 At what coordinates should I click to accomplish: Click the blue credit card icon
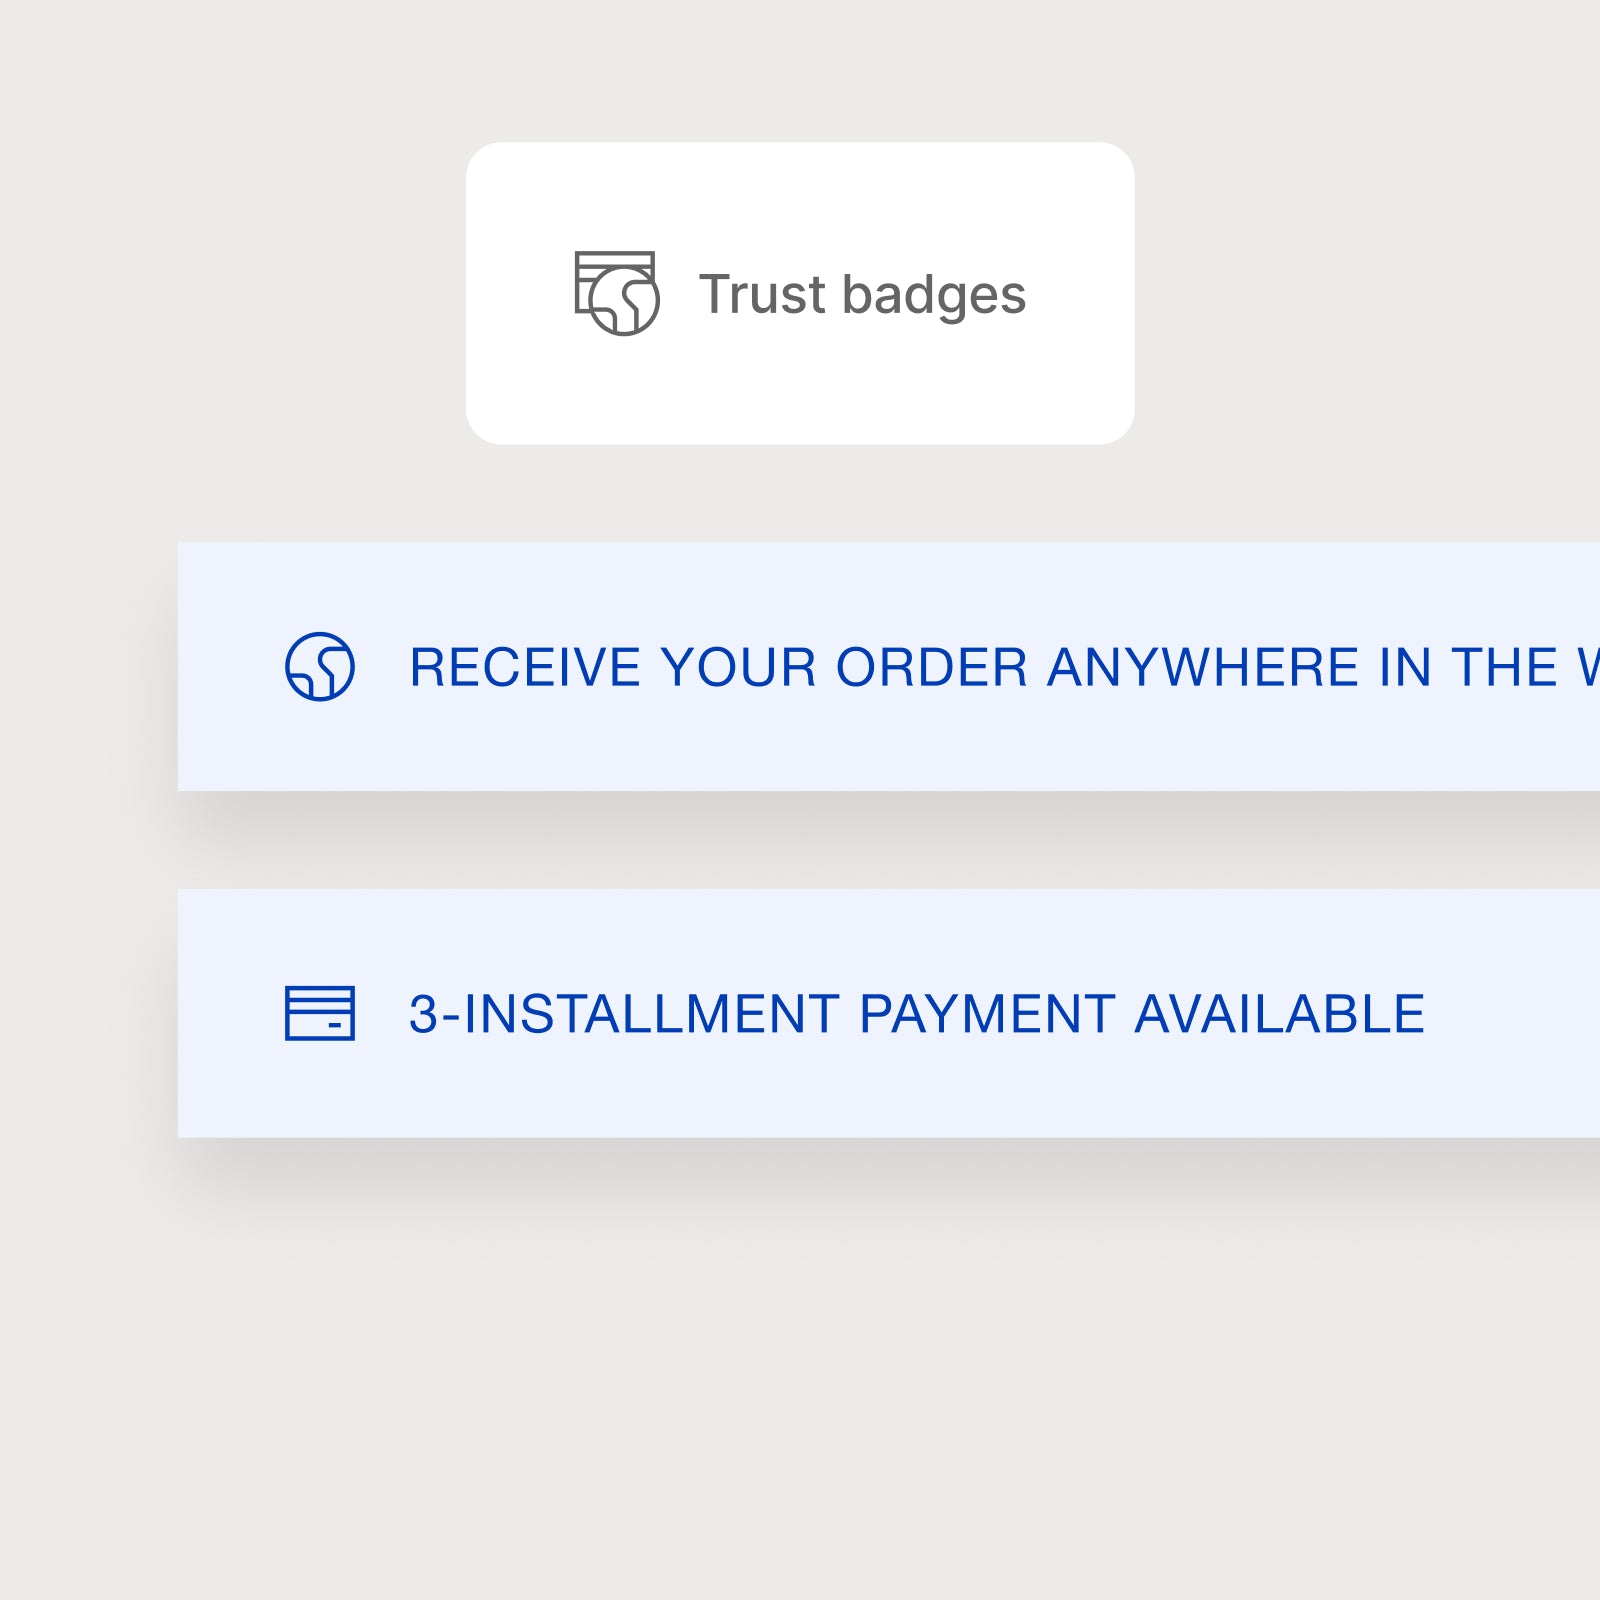click(x=320, y=1013)
